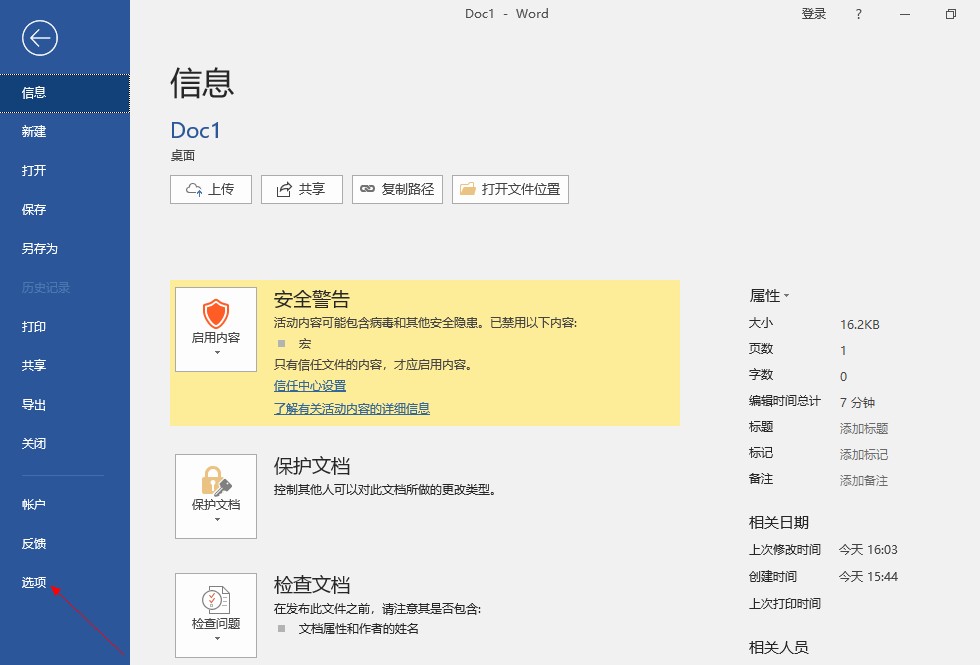Open the 帐户 page

click(65, 505)
